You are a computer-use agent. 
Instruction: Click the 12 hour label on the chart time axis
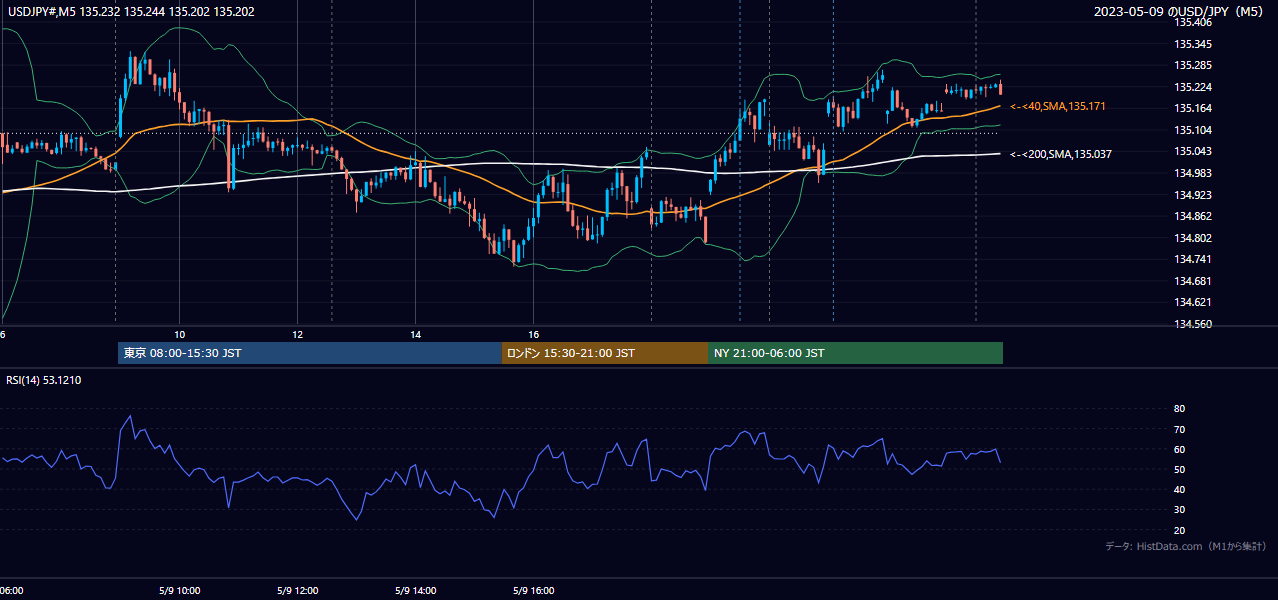(298, 334)
